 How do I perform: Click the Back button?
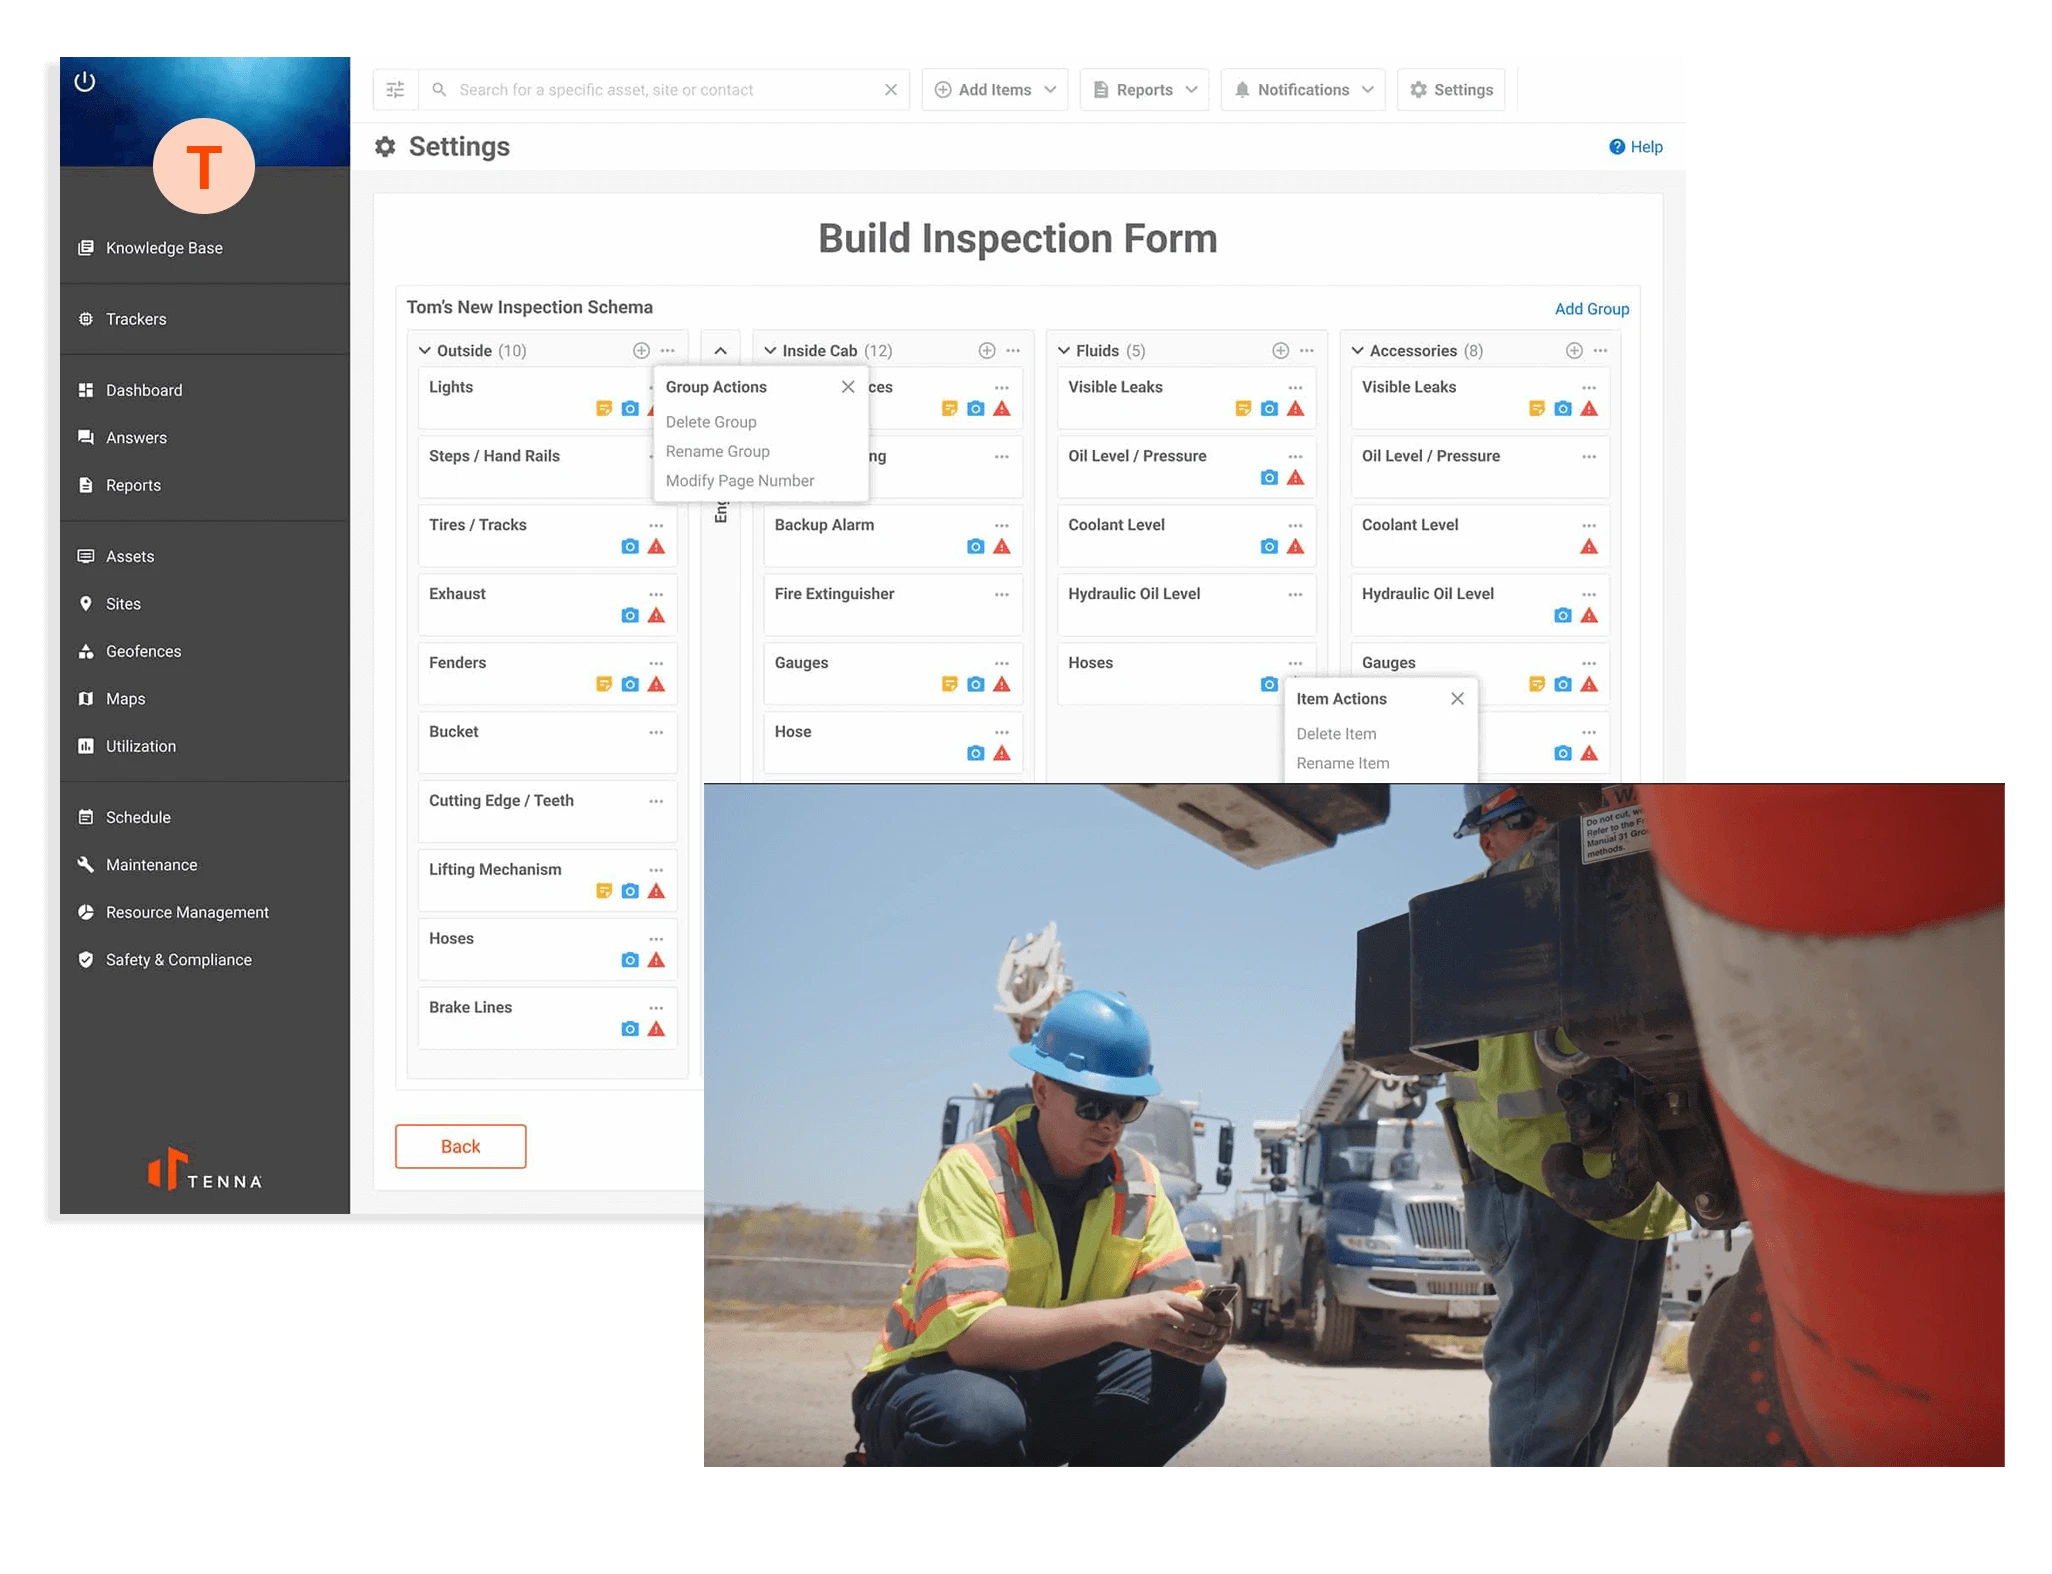pyautogui.click(x=460, y=1146)
